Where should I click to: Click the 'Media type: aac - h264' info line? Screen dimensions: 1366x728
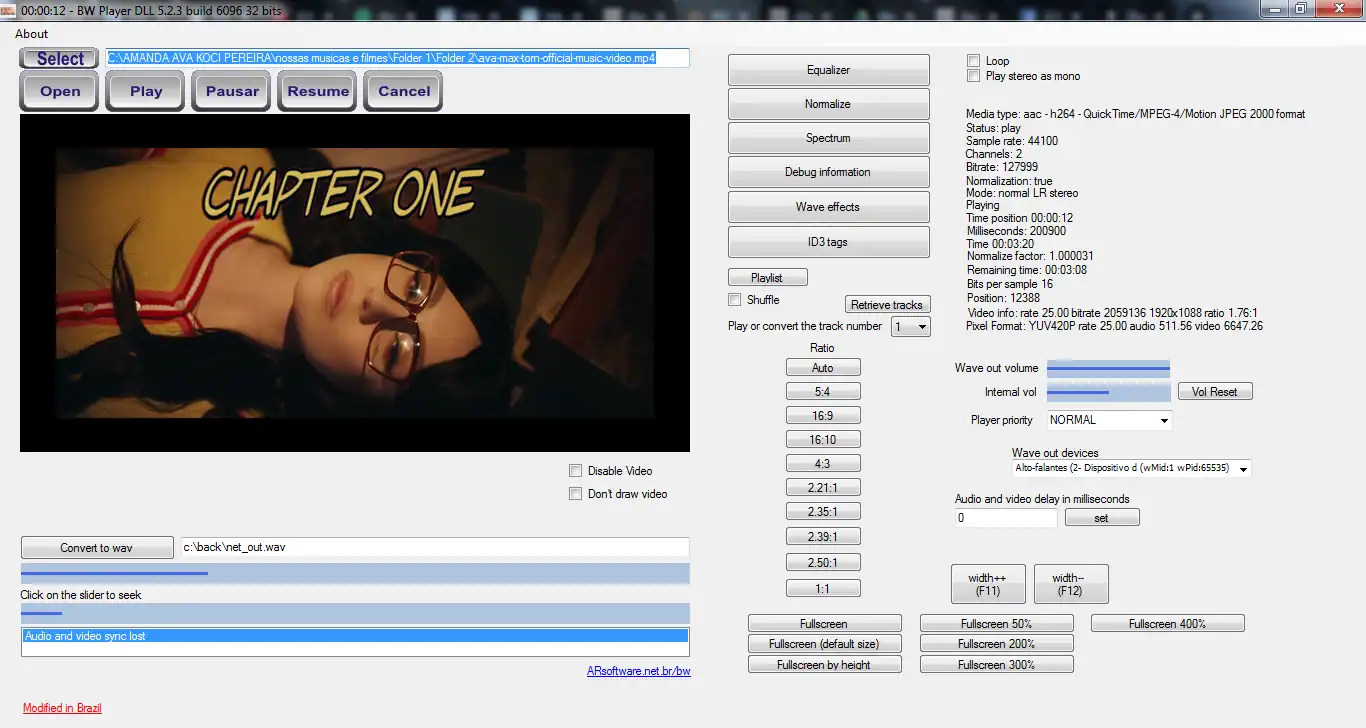tap(1136, 114)
